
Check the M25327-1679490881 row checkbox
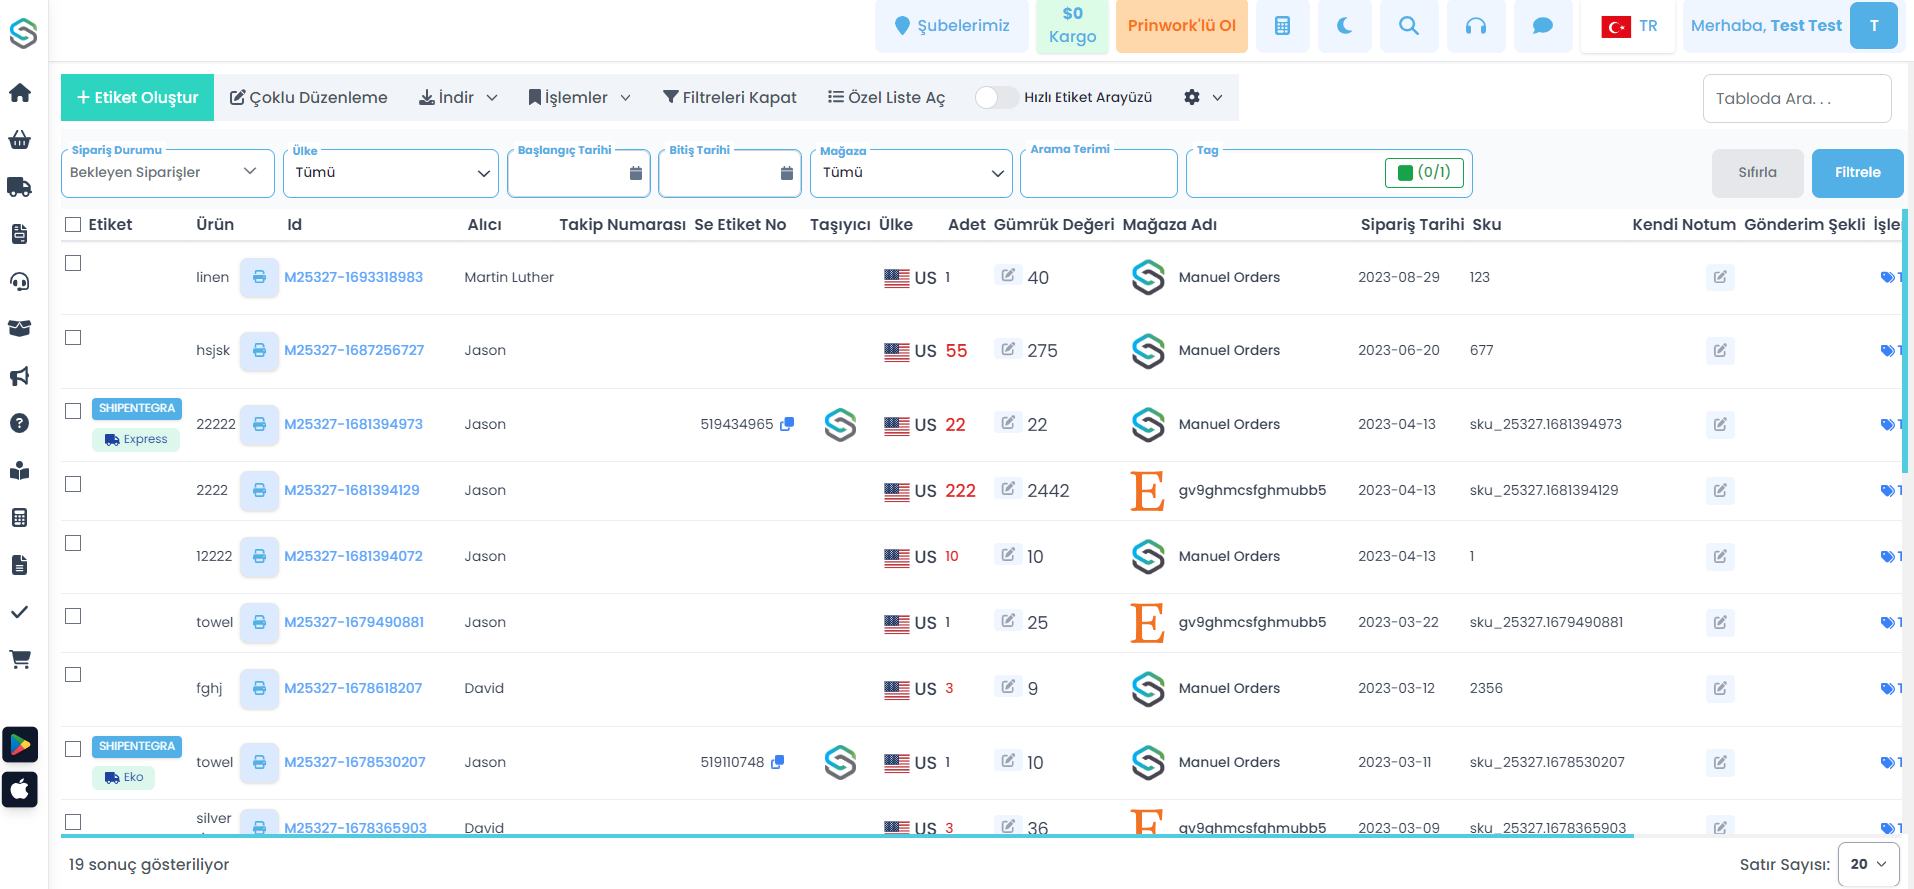pos(73,616)
